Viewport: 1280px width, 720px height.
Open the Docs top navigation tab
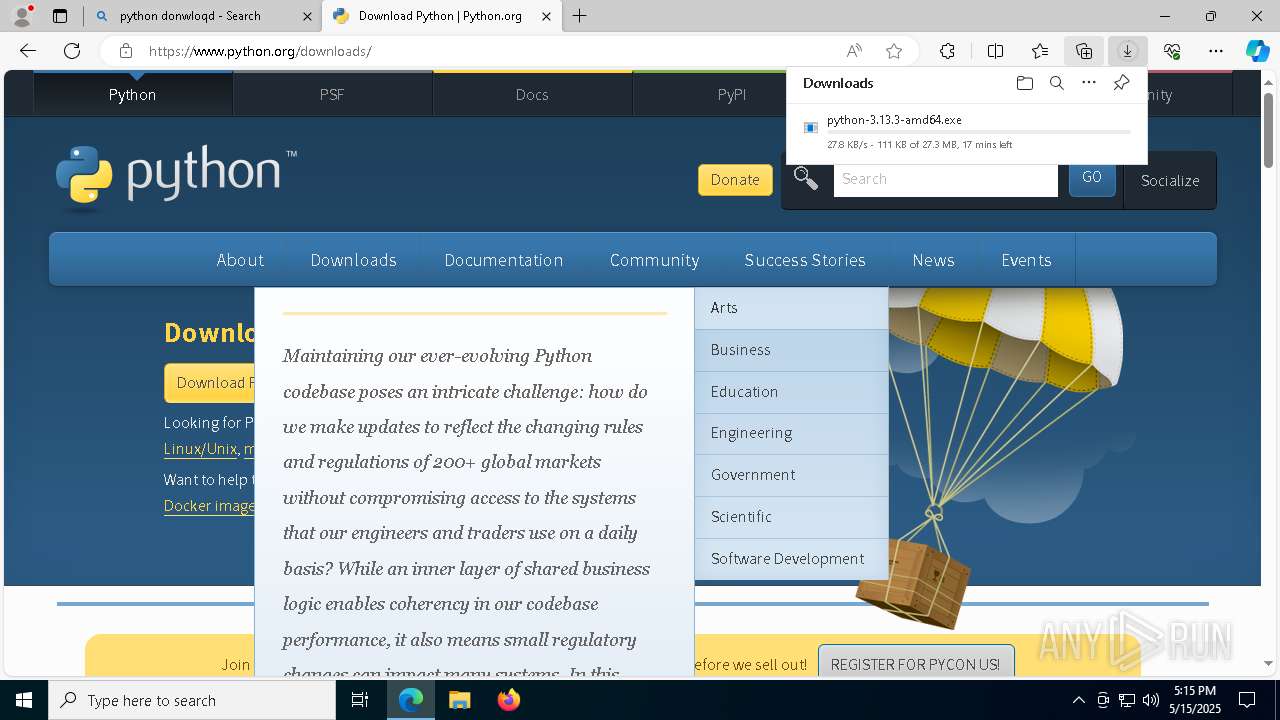(x=532, y=94)
